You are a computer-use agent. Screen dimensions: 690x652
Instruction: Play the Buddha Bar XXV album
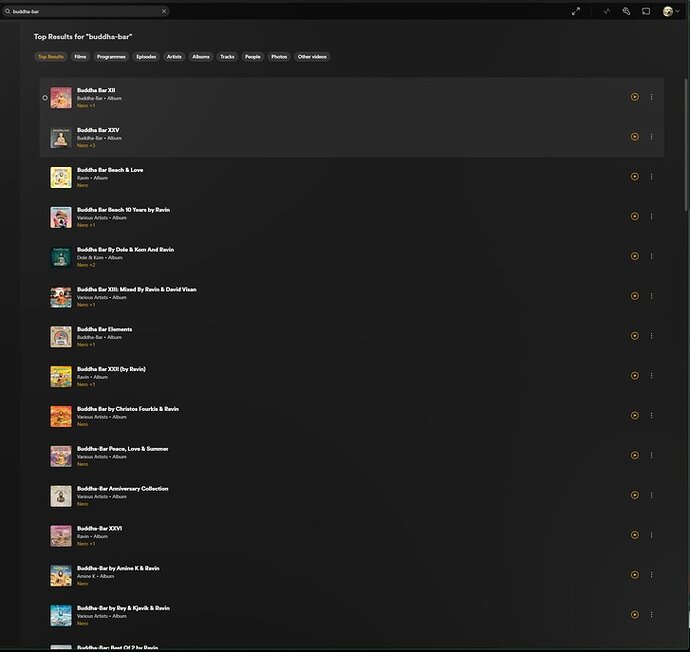click(635, 137)
